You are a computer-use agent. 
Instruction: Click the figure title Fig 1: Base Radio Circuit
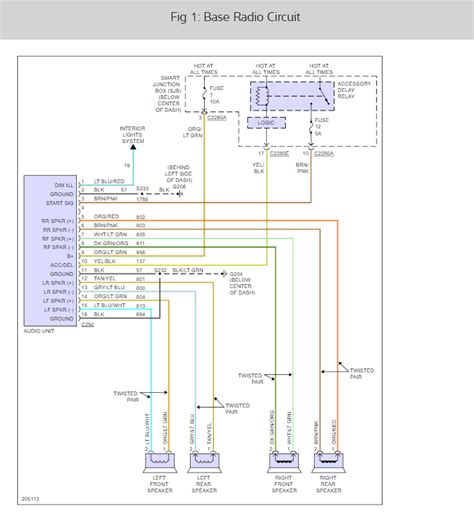pos(235,17)
